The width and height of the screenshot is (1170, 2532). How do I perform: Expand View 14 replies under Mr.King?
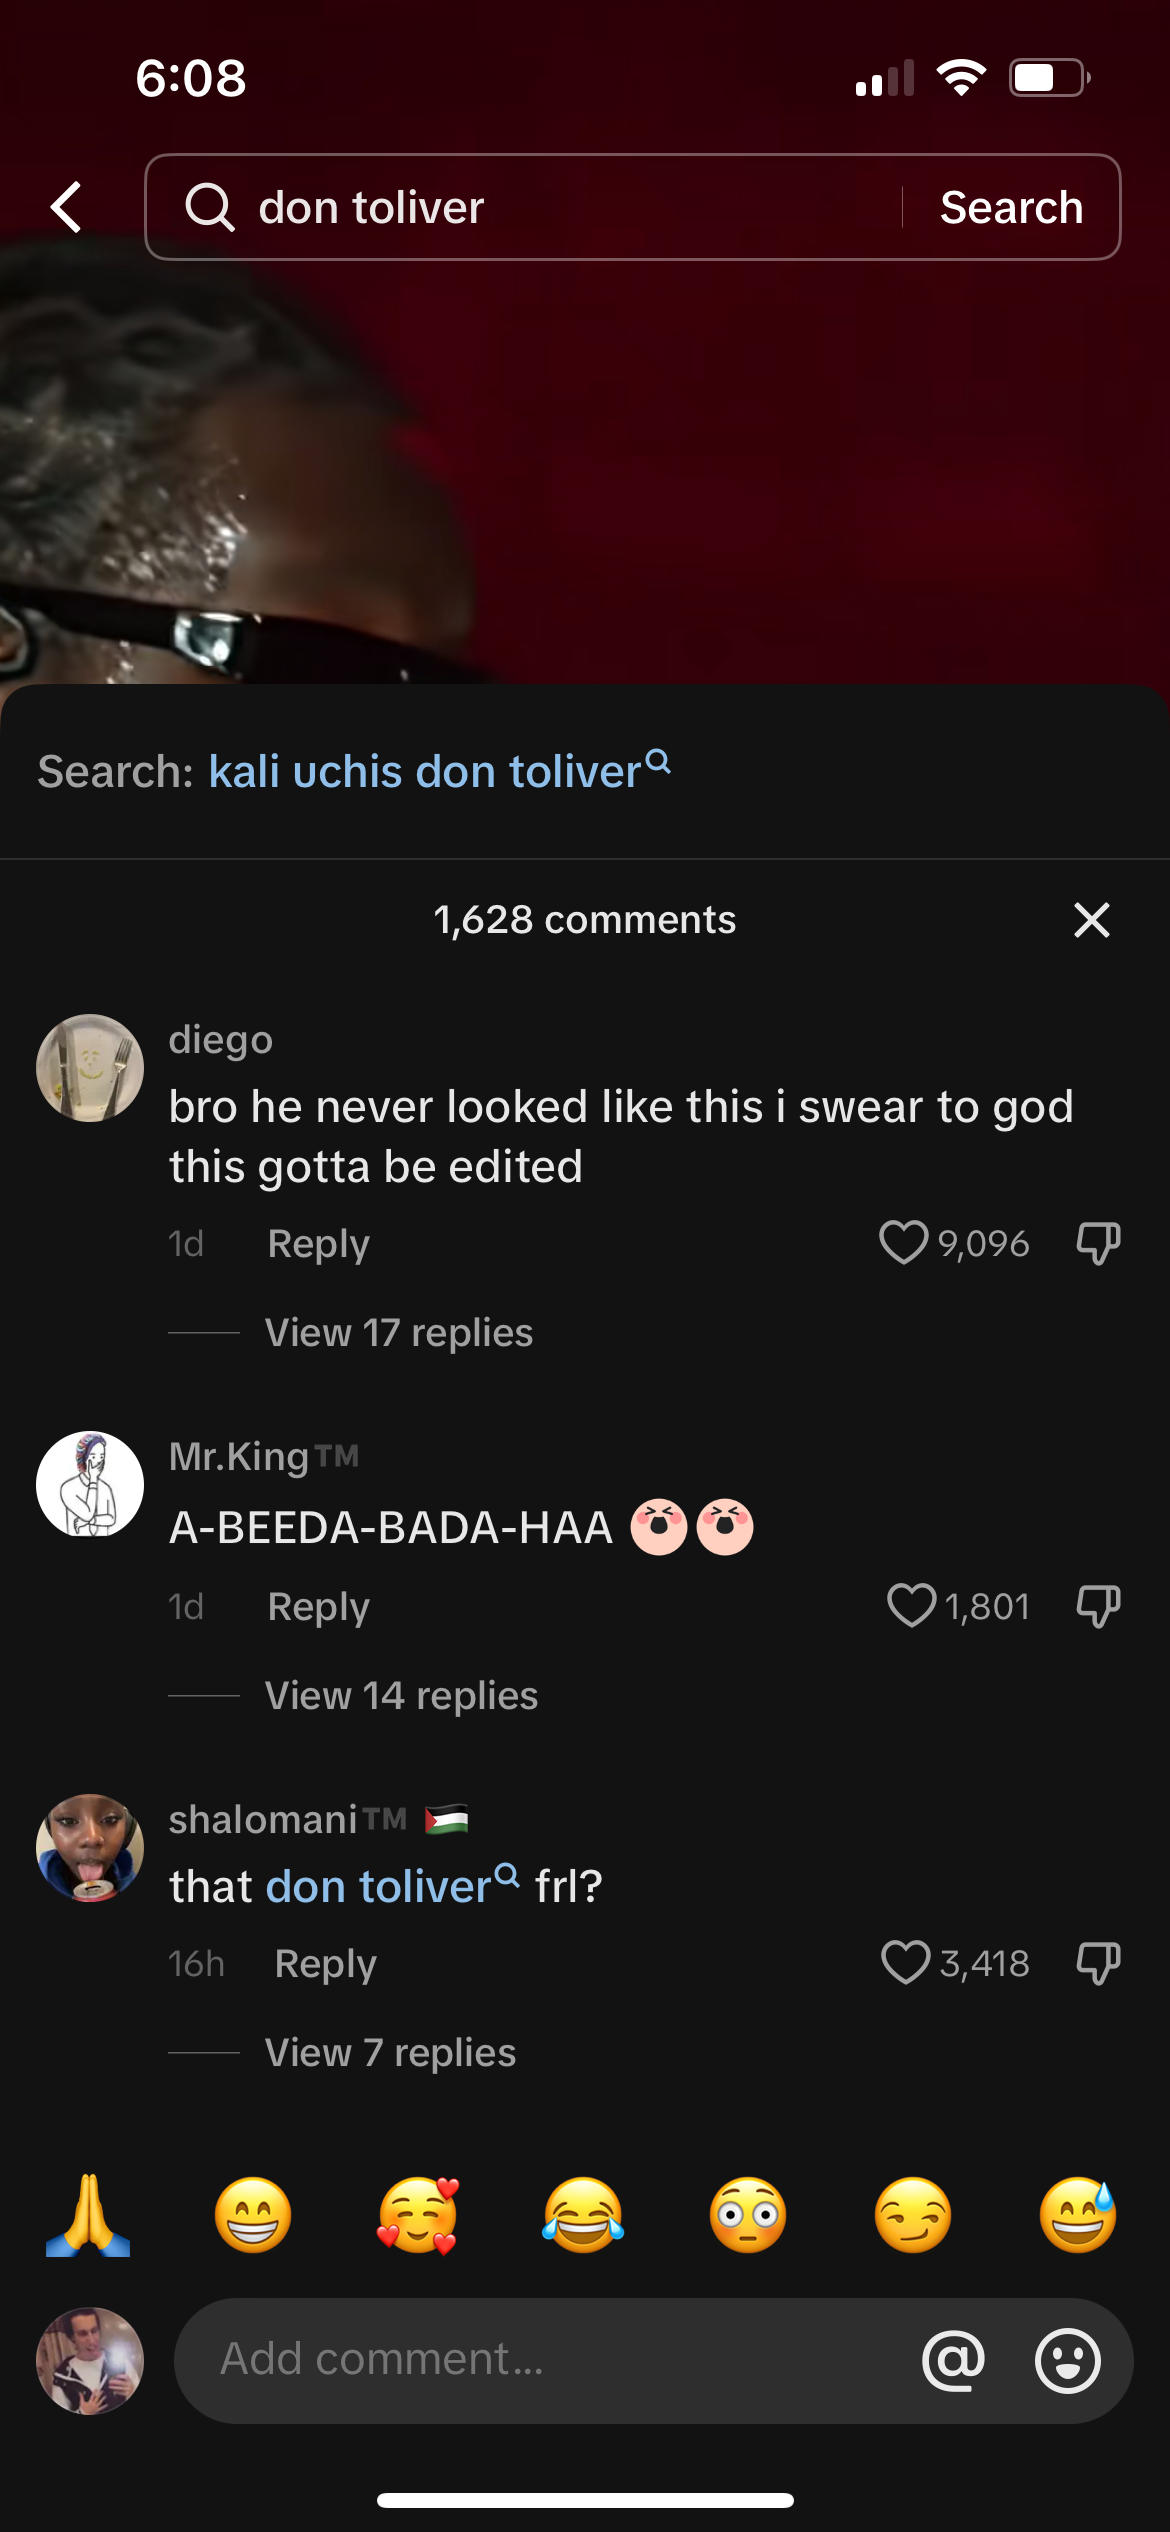(401, 1696)
